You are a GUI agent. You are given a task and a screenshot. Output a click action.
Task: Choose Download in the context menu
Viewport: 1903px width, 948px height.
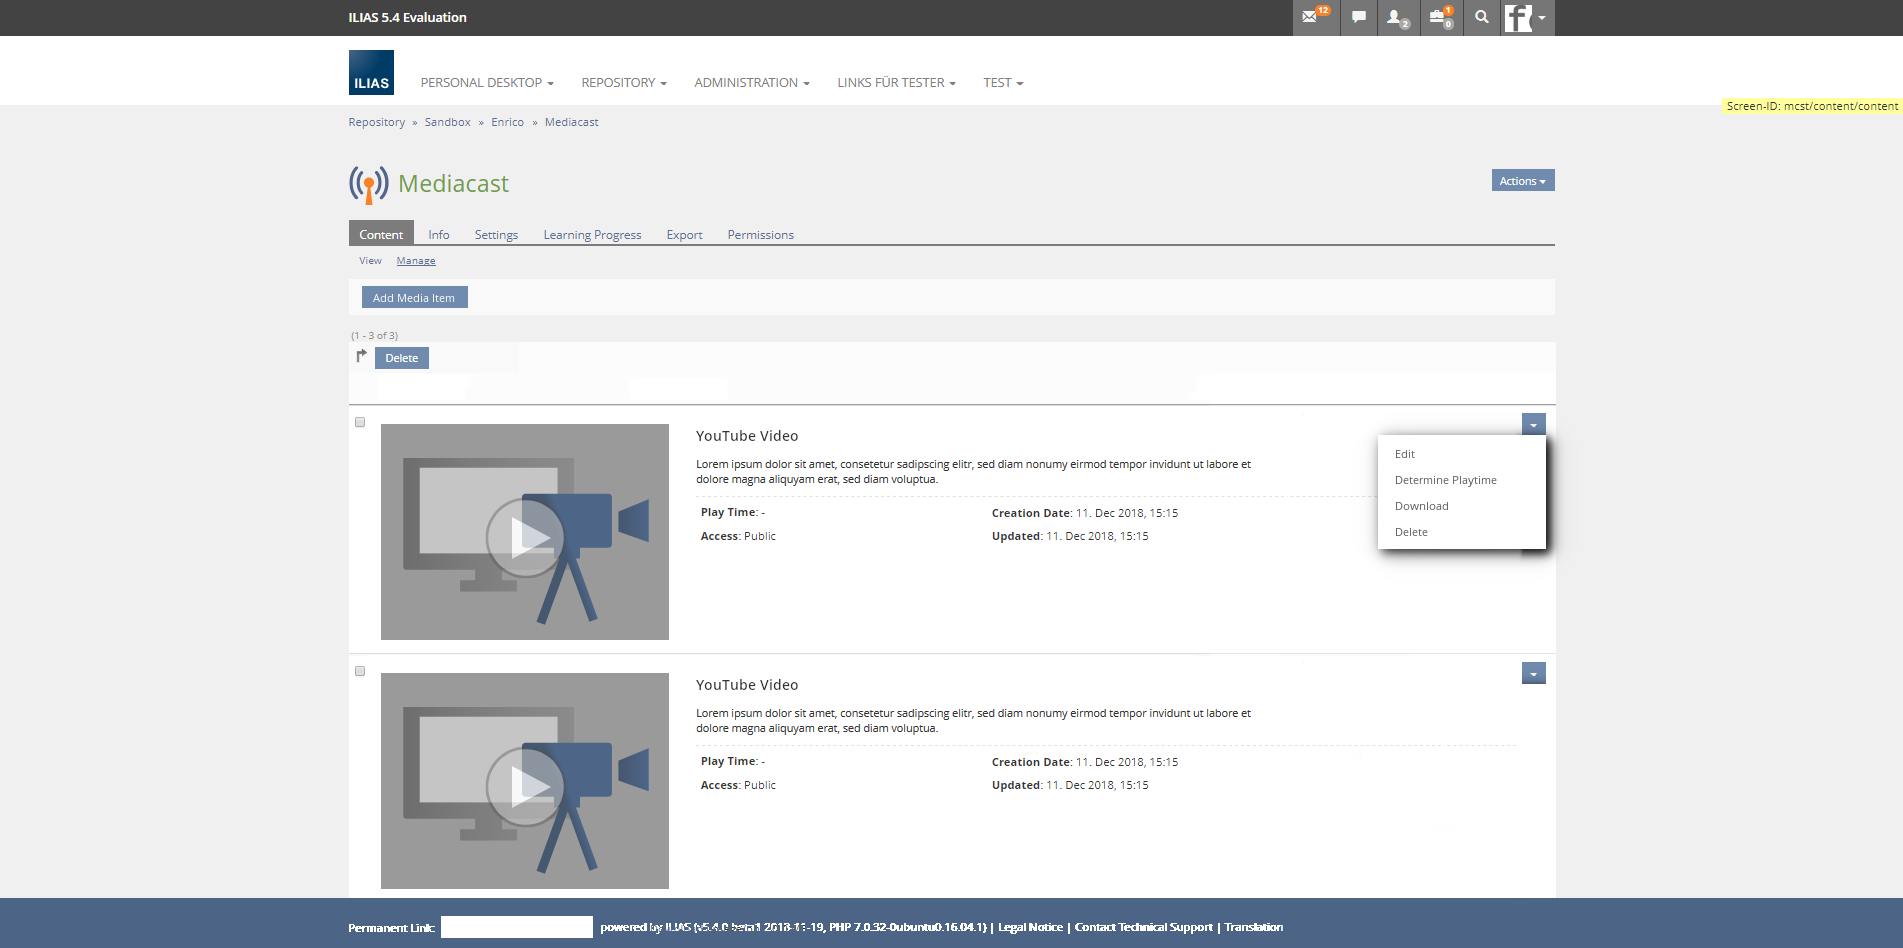[x=1421, y=506]
